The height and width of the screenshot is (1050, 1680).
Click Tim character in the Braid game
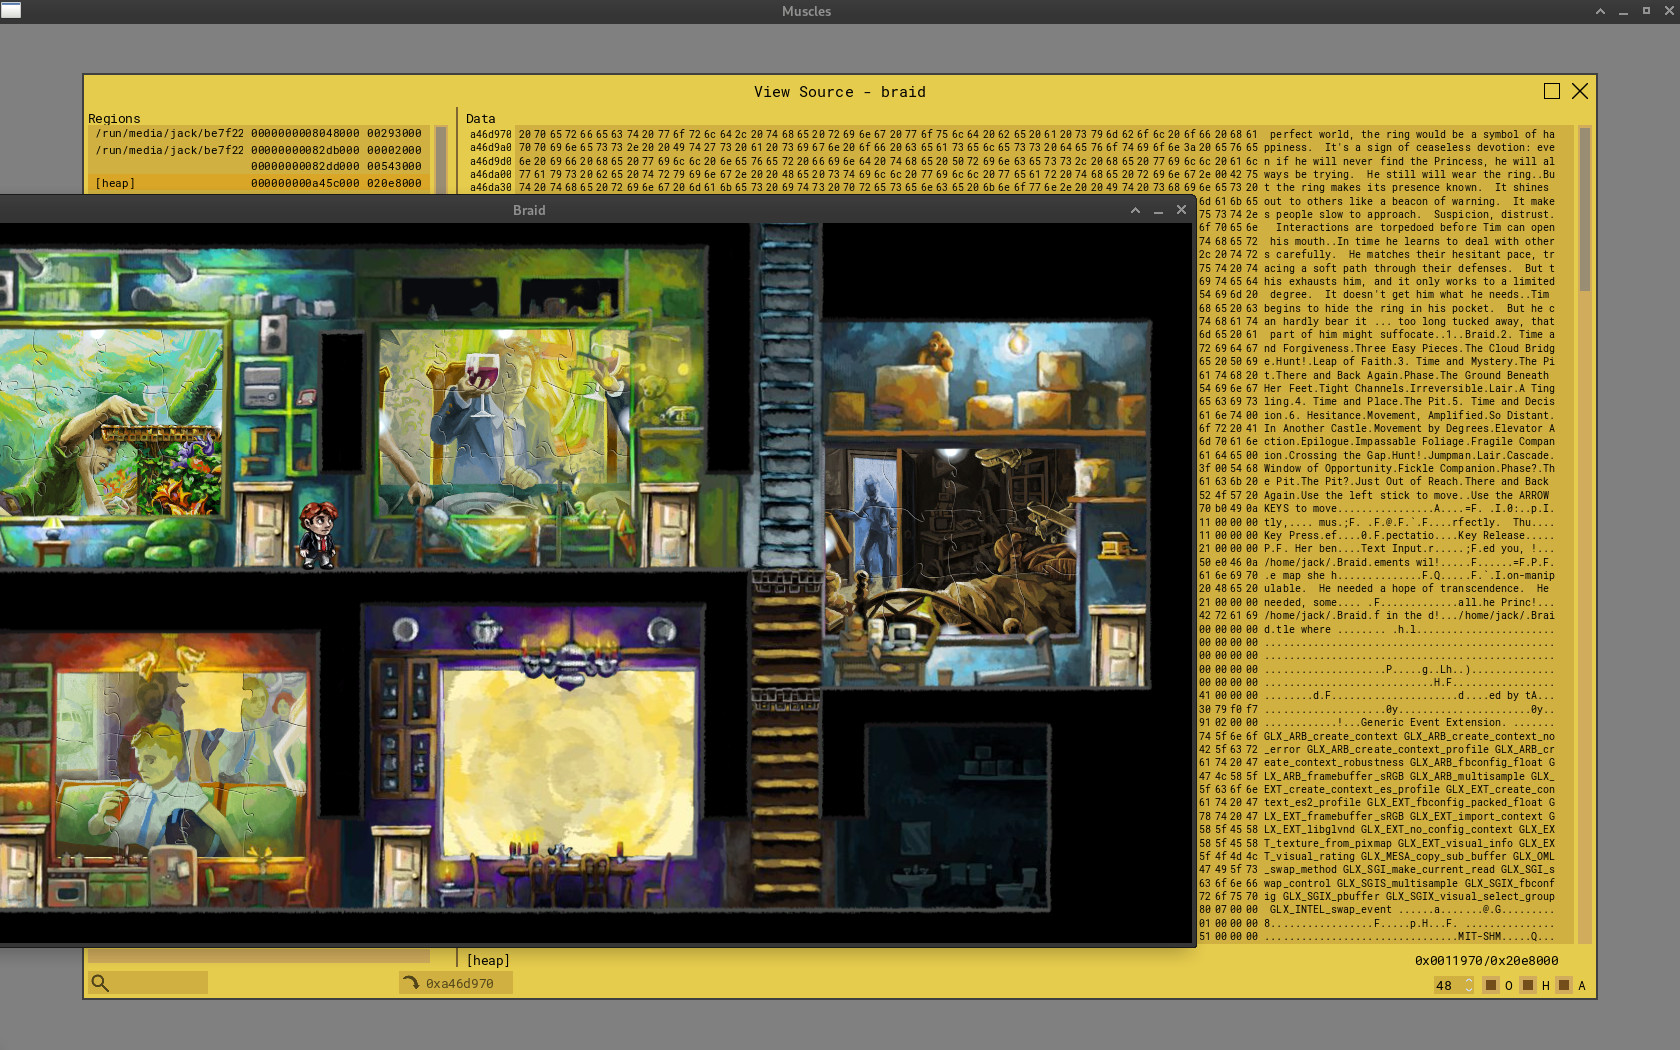318,535
